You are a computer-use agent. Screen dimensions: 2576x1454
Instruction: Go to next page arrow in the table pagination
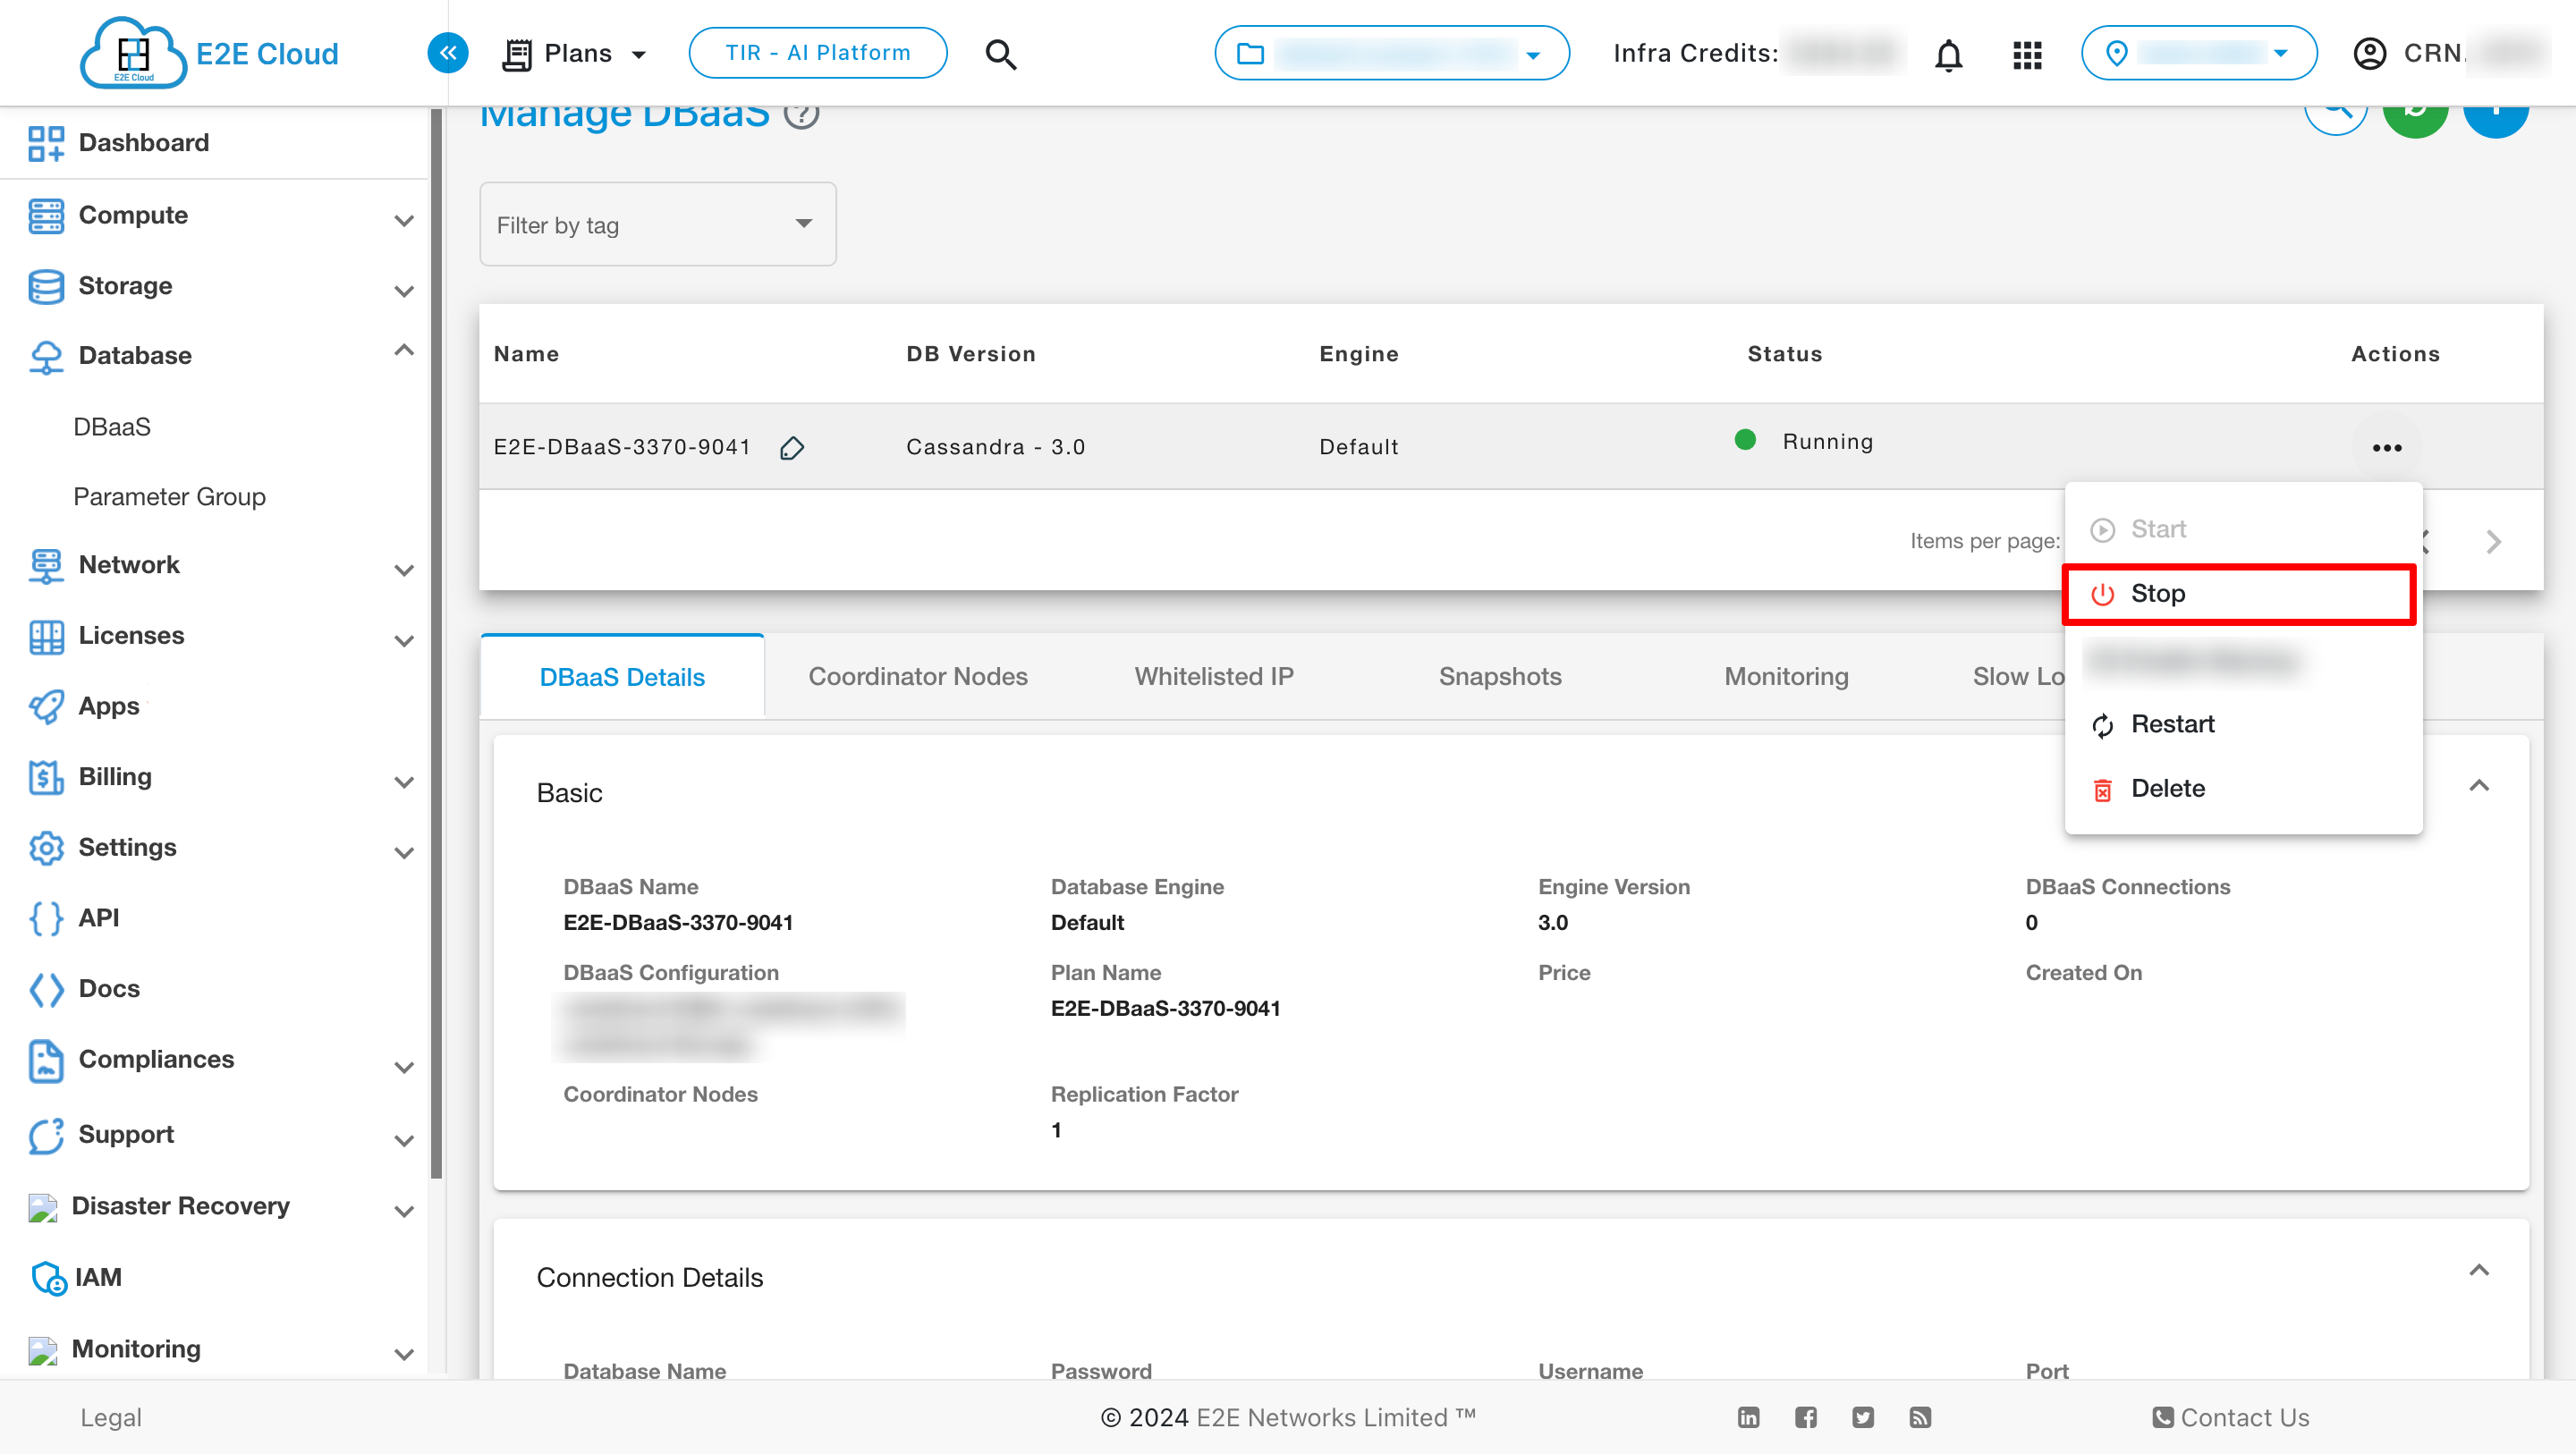click(x=2494, y=541)
